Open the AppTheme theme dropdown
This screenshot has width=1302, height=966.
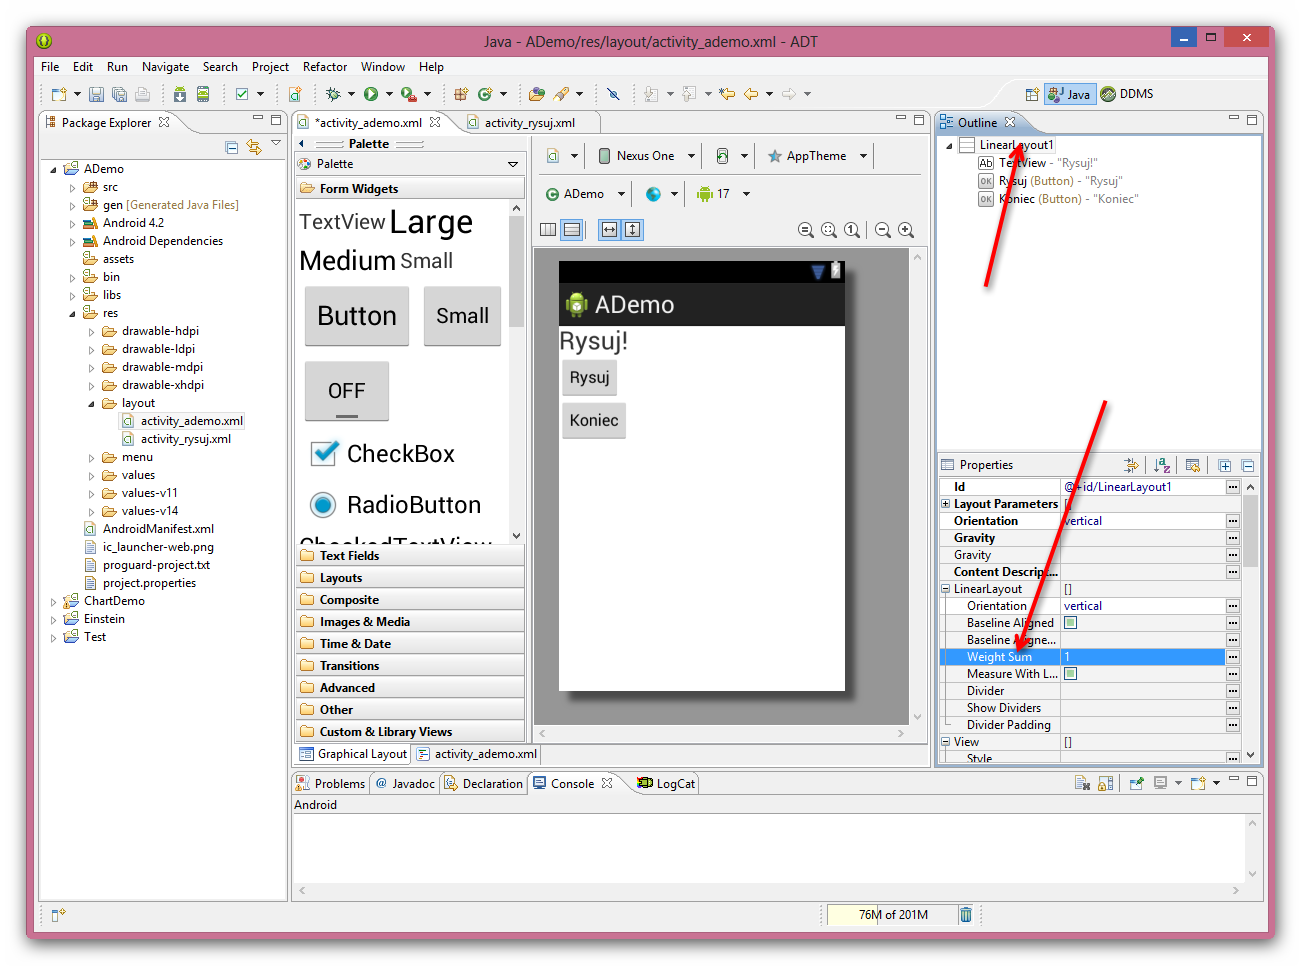817,156
